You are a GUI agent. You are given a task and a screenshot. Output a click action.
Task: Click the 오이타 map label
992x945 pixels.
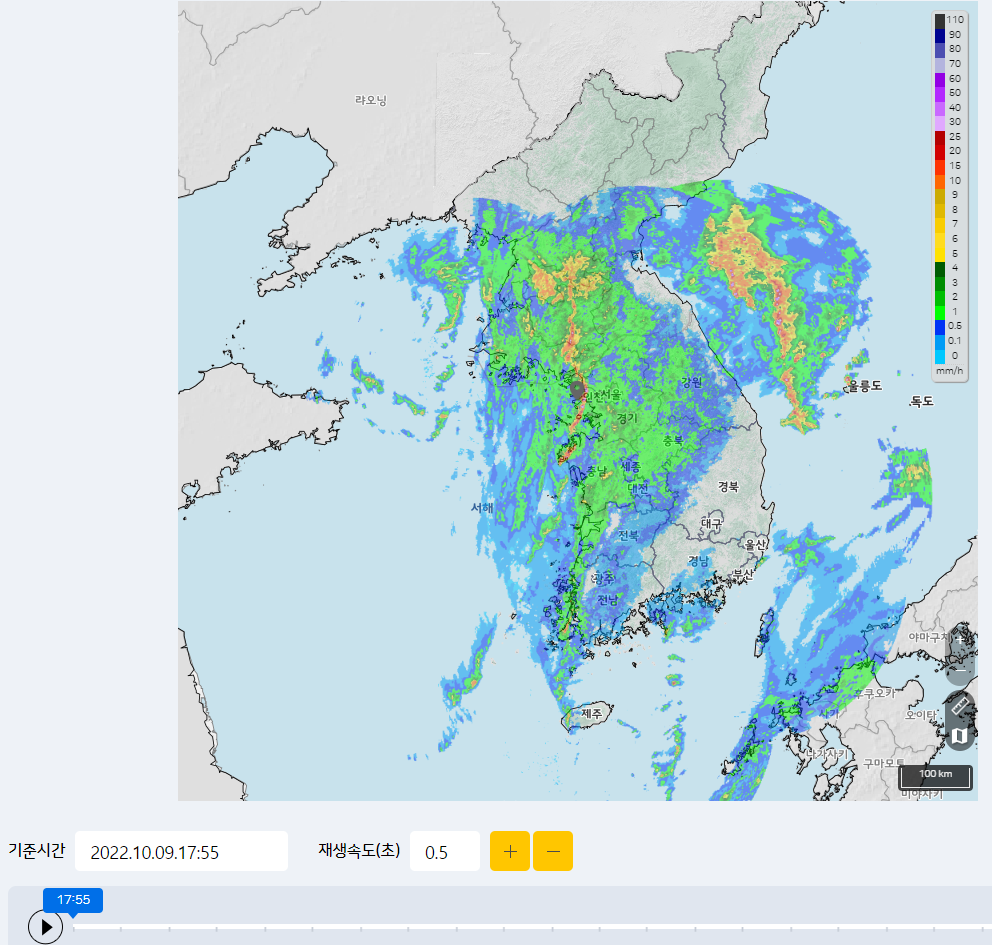(x=921, y=715)
